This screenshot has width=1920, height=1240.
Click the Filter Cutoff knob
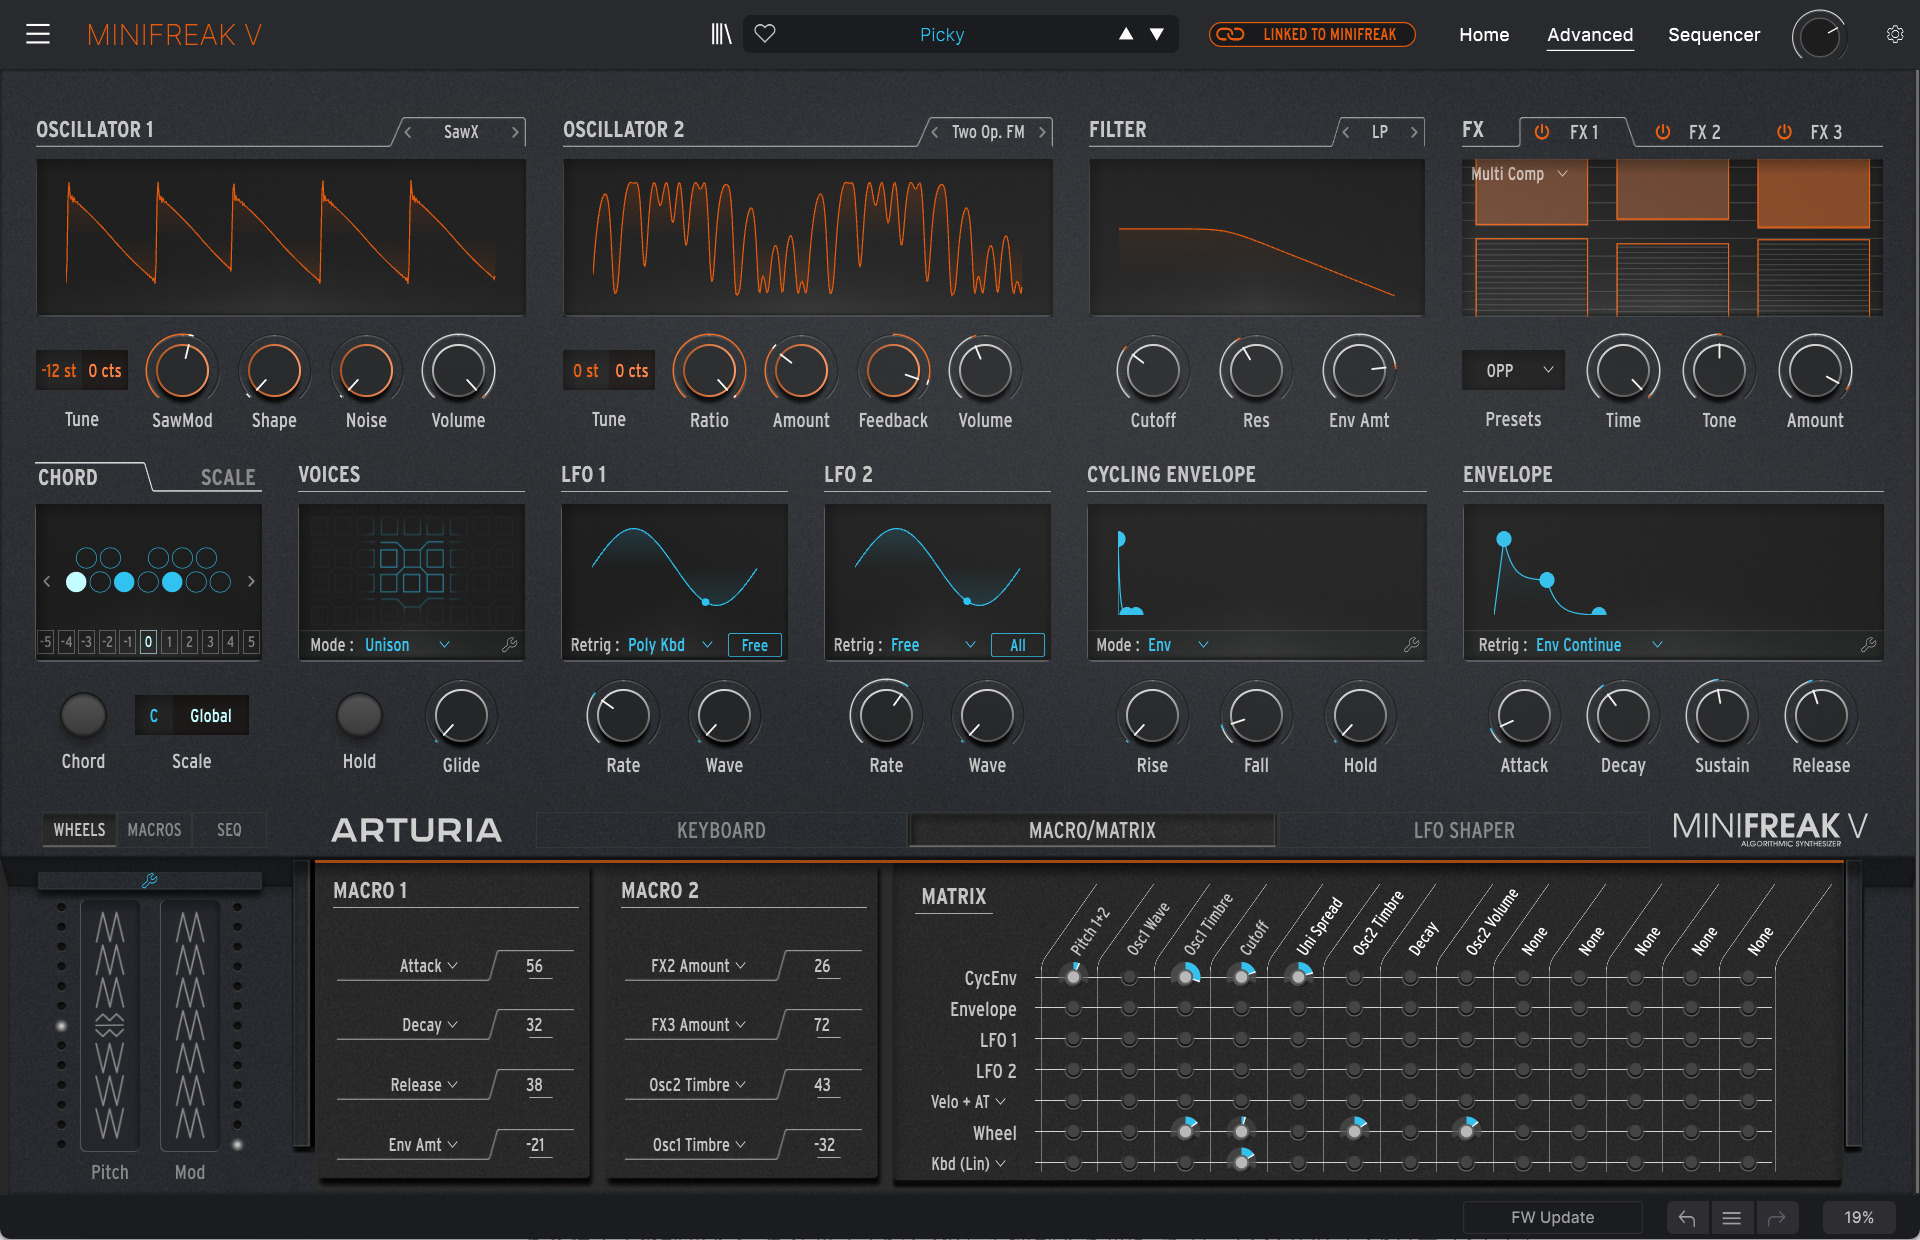[1153, 370]
